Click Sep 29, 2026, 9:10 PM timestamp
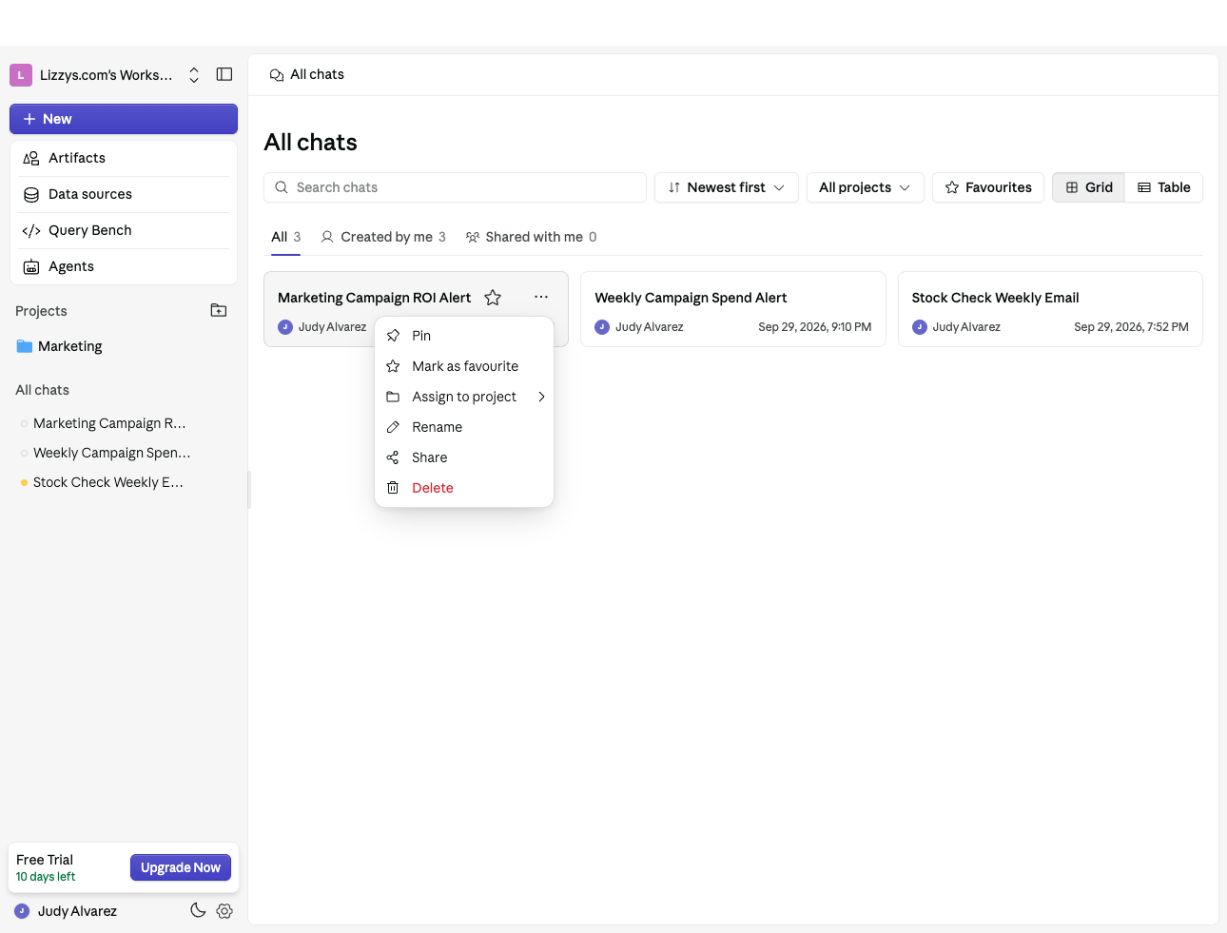This screenshot has width=1227, height=933. pyautogui.click(x=815, y=327)
